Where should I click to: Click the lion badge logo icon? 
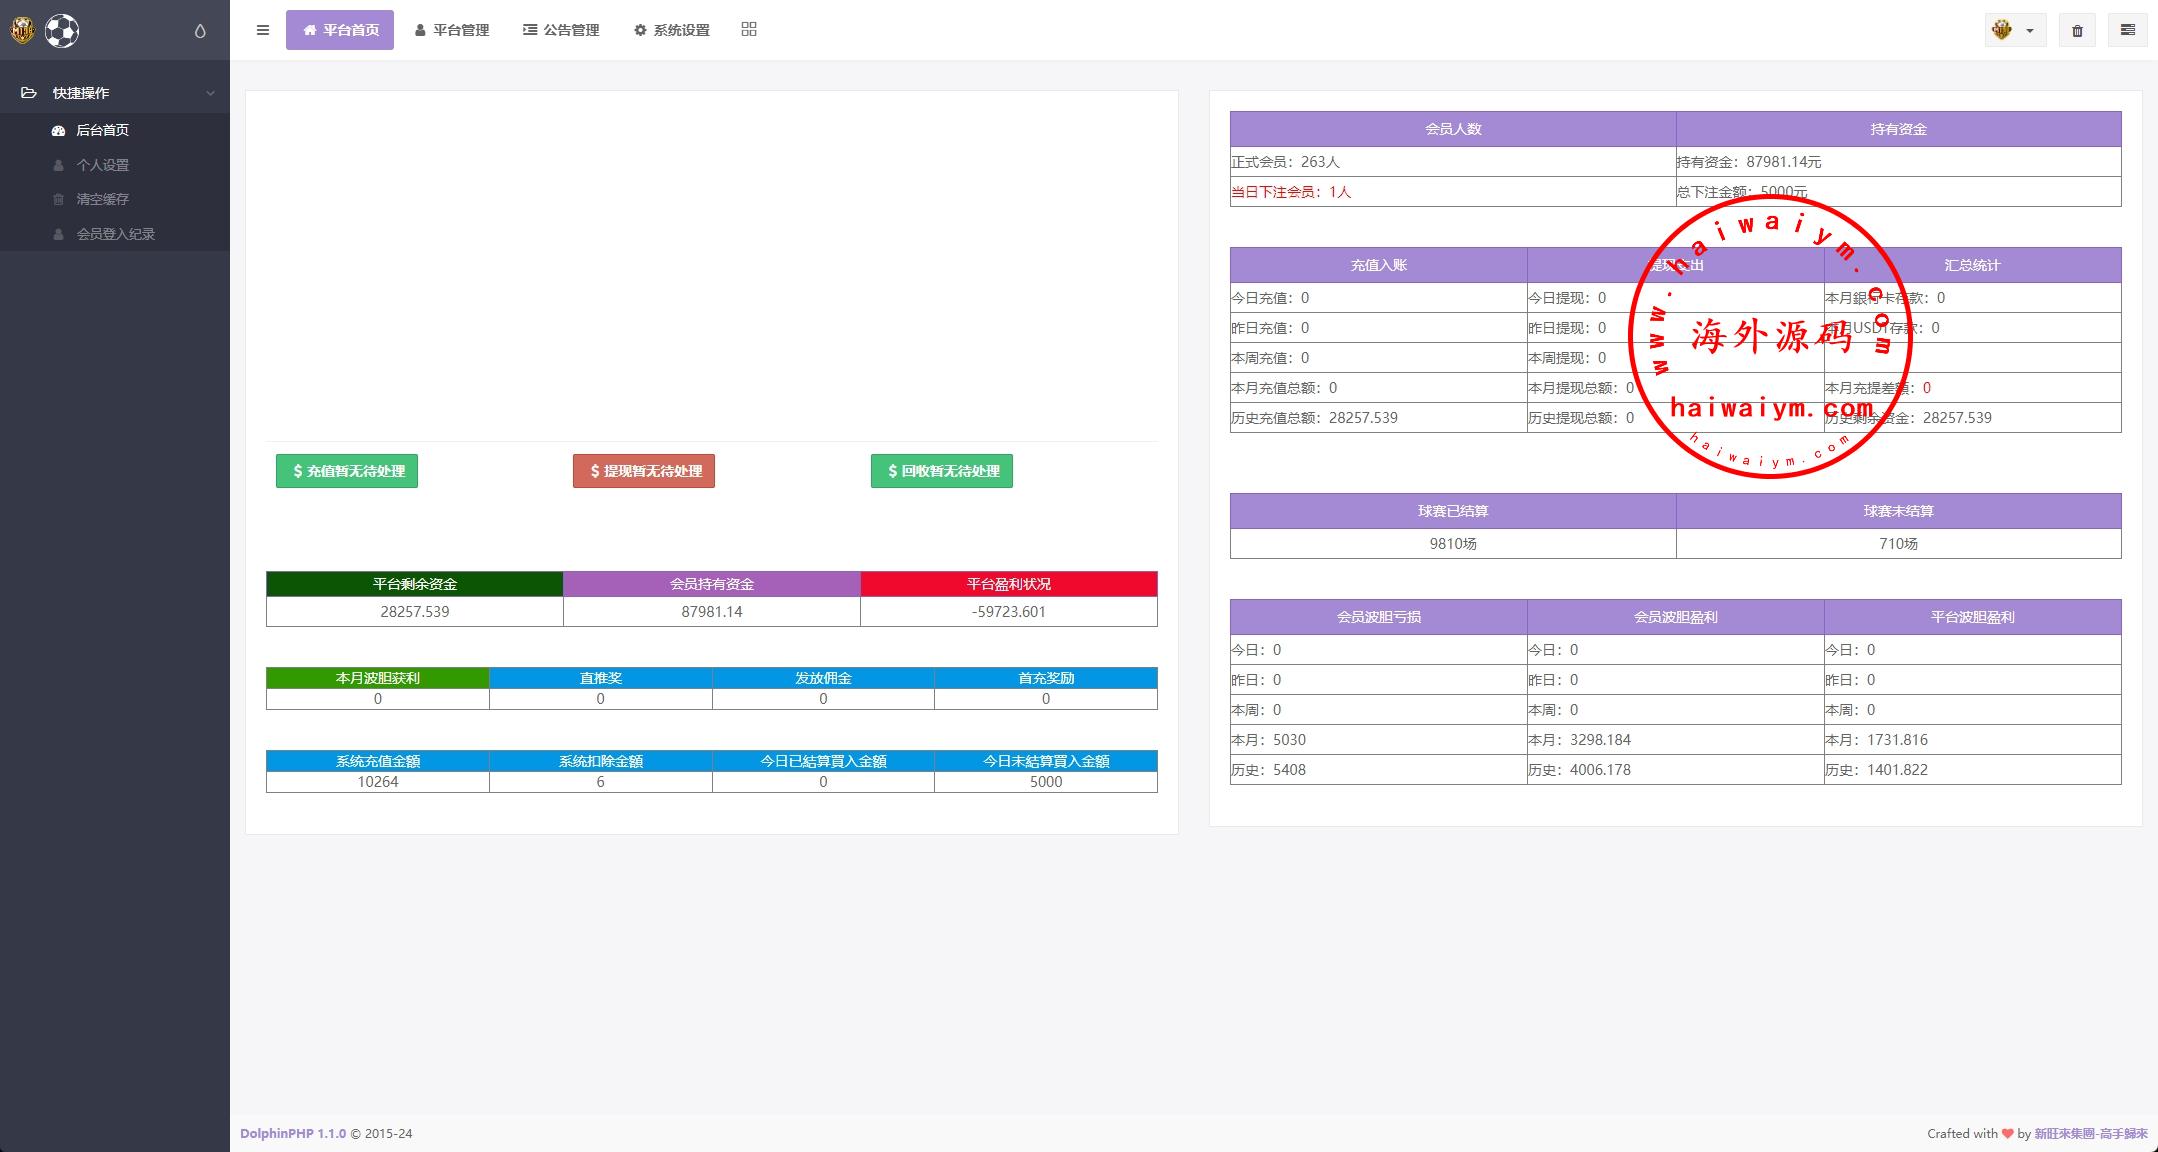point(22,31)
